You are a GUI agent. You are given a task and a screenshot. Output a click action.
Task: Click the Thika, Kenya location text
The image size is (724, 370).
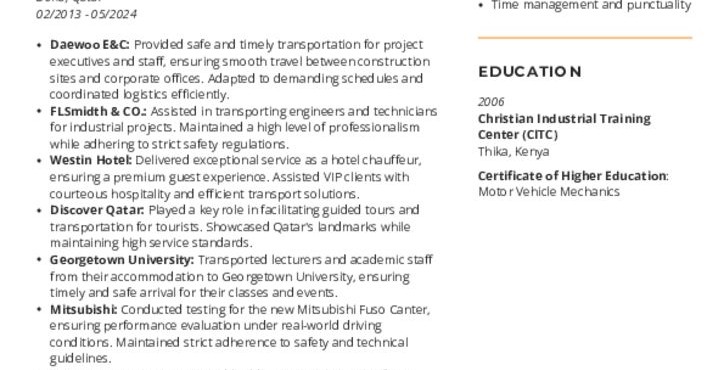pyautogui.click(x=513, y=152)
